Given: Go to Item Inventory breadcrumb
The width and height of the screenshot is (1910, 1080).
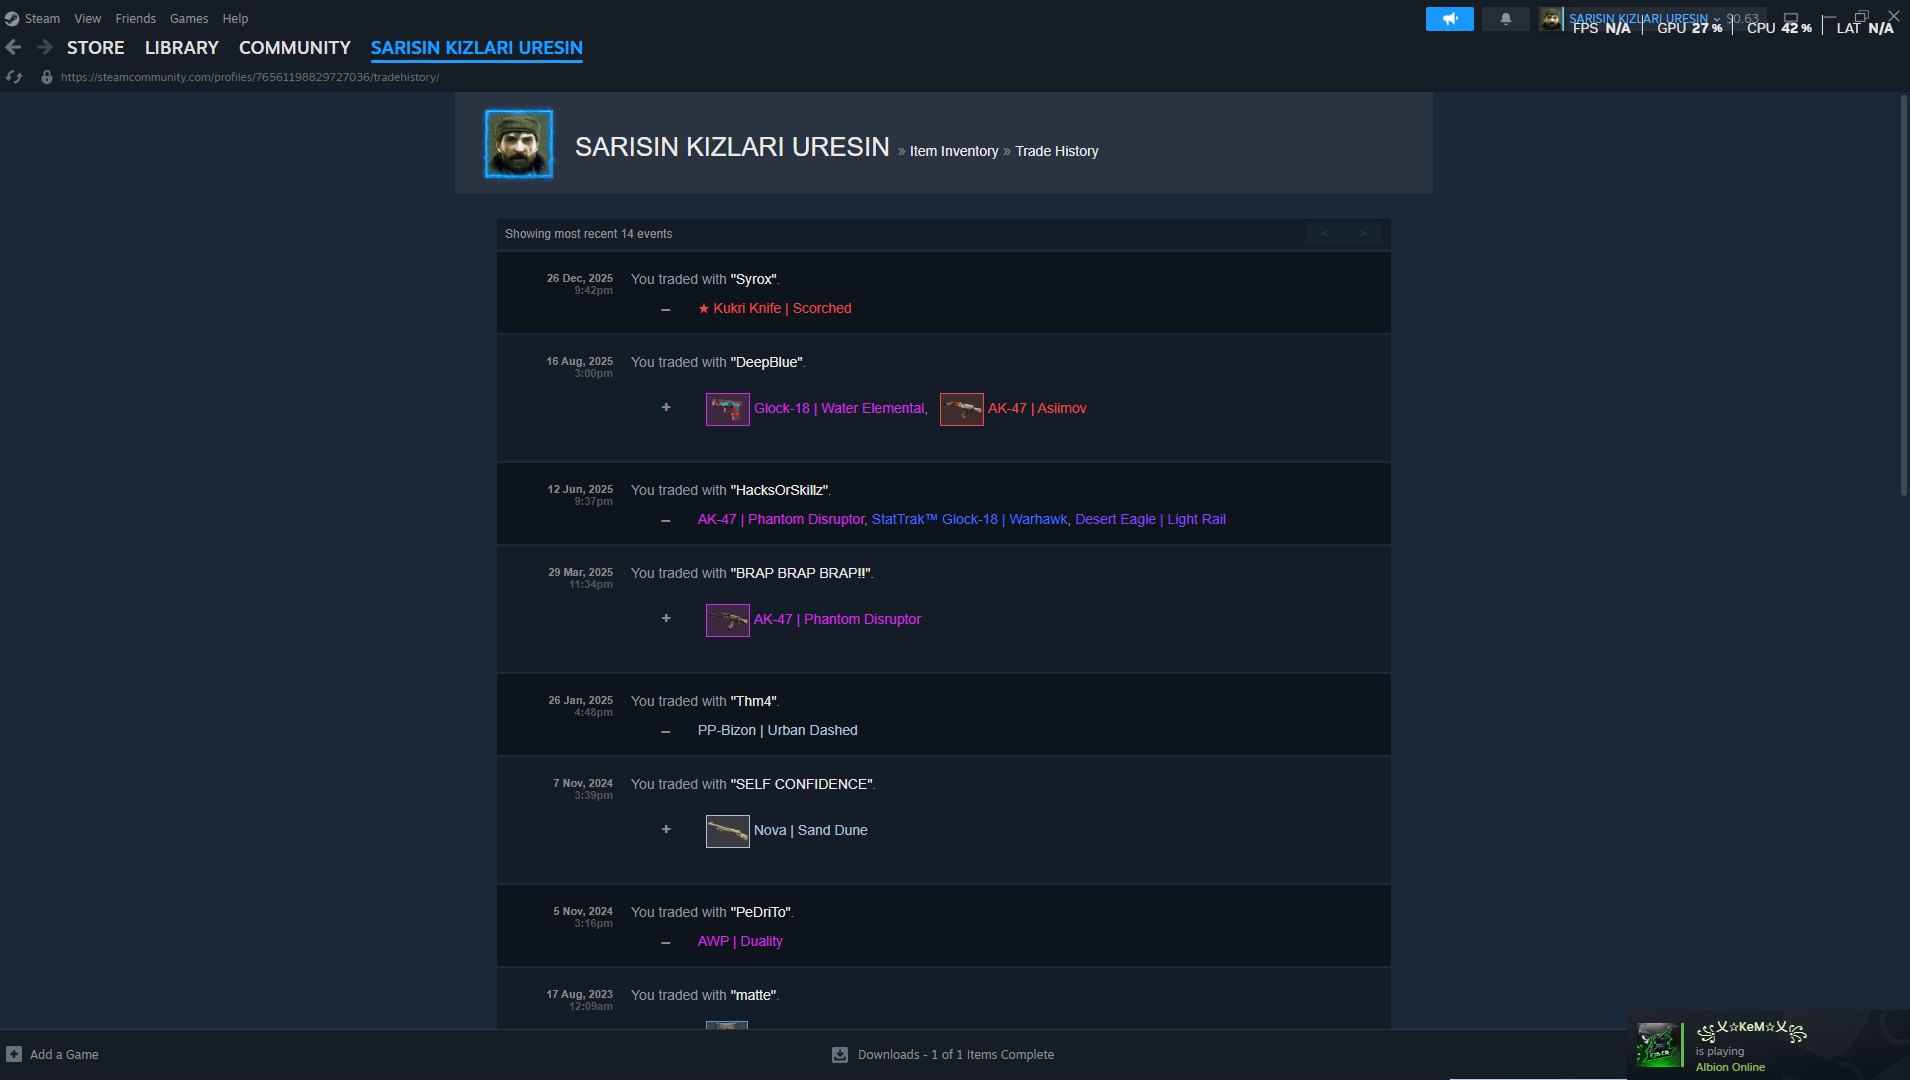Looking at the screenshot, I should (954, 151).
